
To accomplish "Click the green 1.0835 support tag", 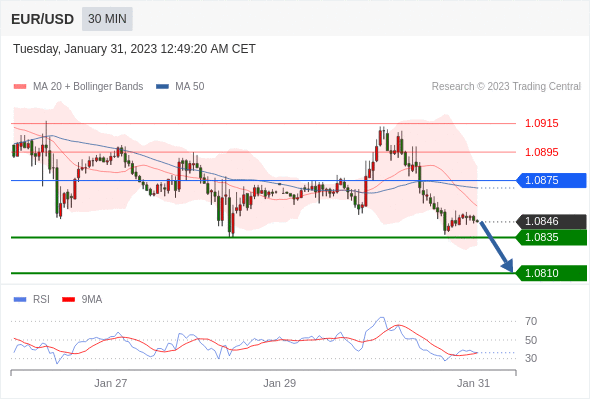I will [551, 237].
